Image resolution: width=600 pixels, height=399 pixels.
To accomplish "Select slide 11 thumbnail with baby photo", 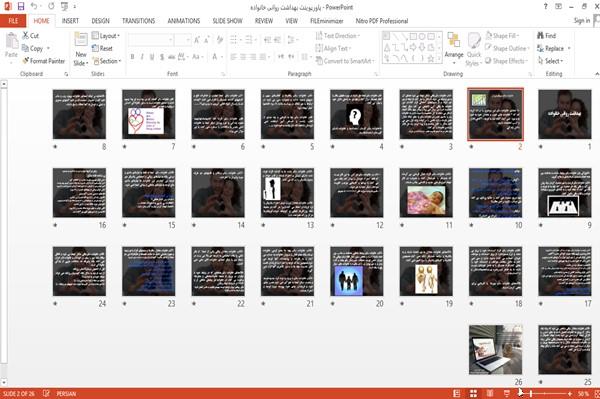I will click(426, 193).
